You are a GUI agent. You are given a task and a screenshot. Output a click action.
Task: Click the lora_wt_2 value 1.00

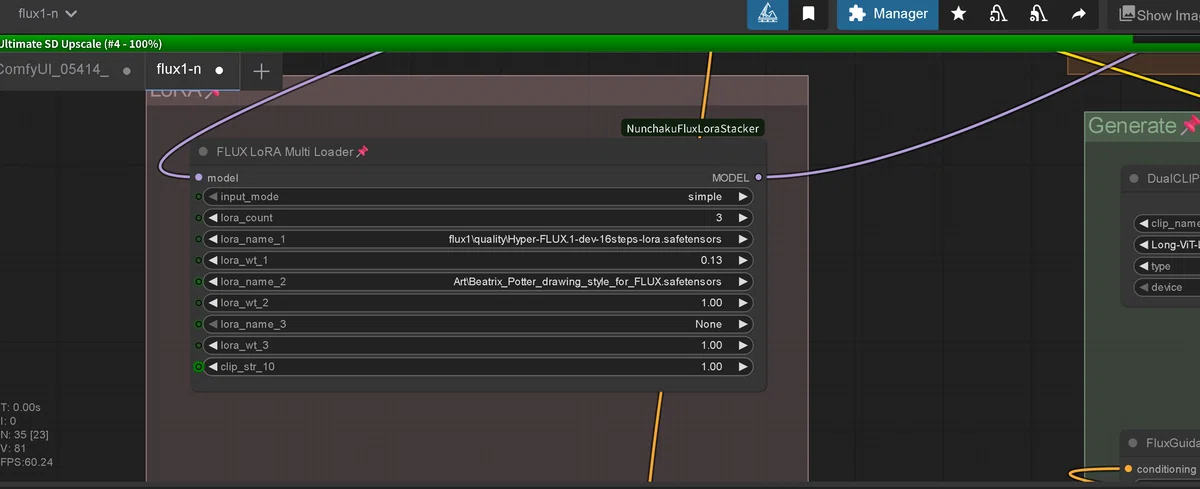(x=710, y=303)
